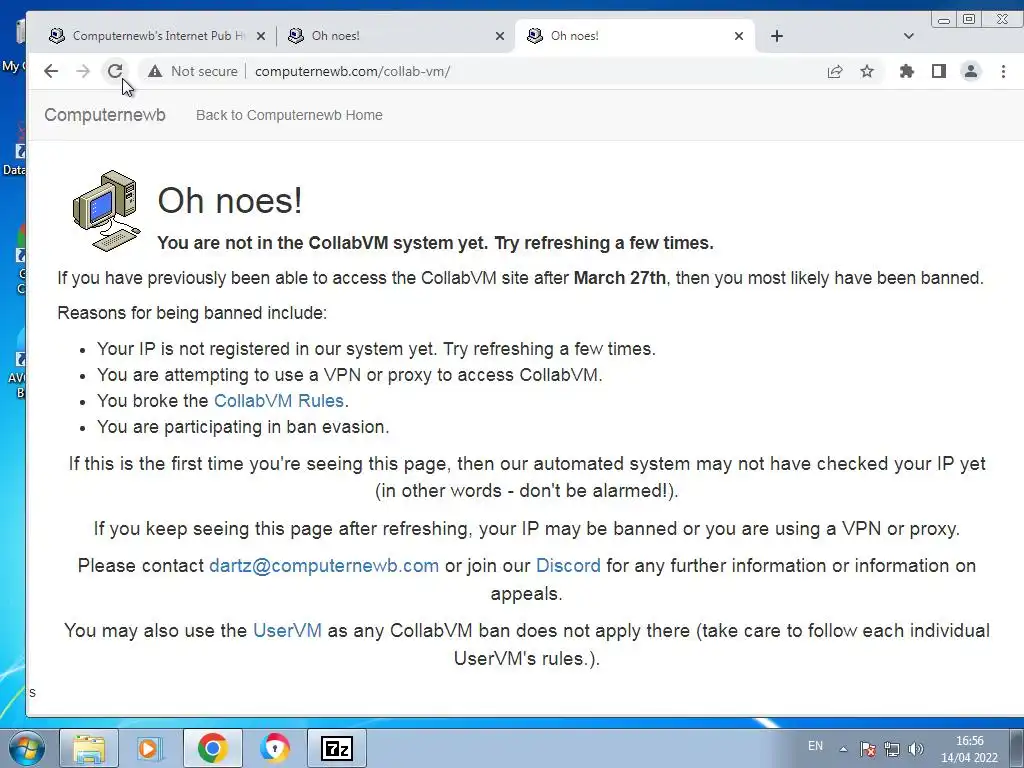Open the Chrome profile avatar menu
Screen dimensions: 1024x768
click(x=971, y=71)
